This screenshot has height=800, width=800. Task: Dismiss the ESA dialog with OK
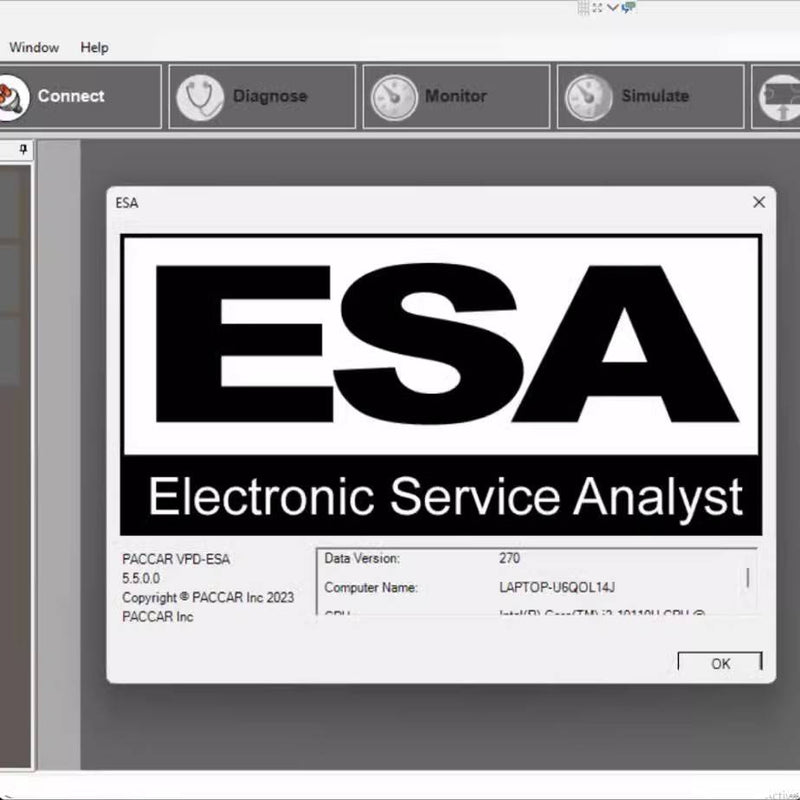pyautogui.click(x=720, y=663)
